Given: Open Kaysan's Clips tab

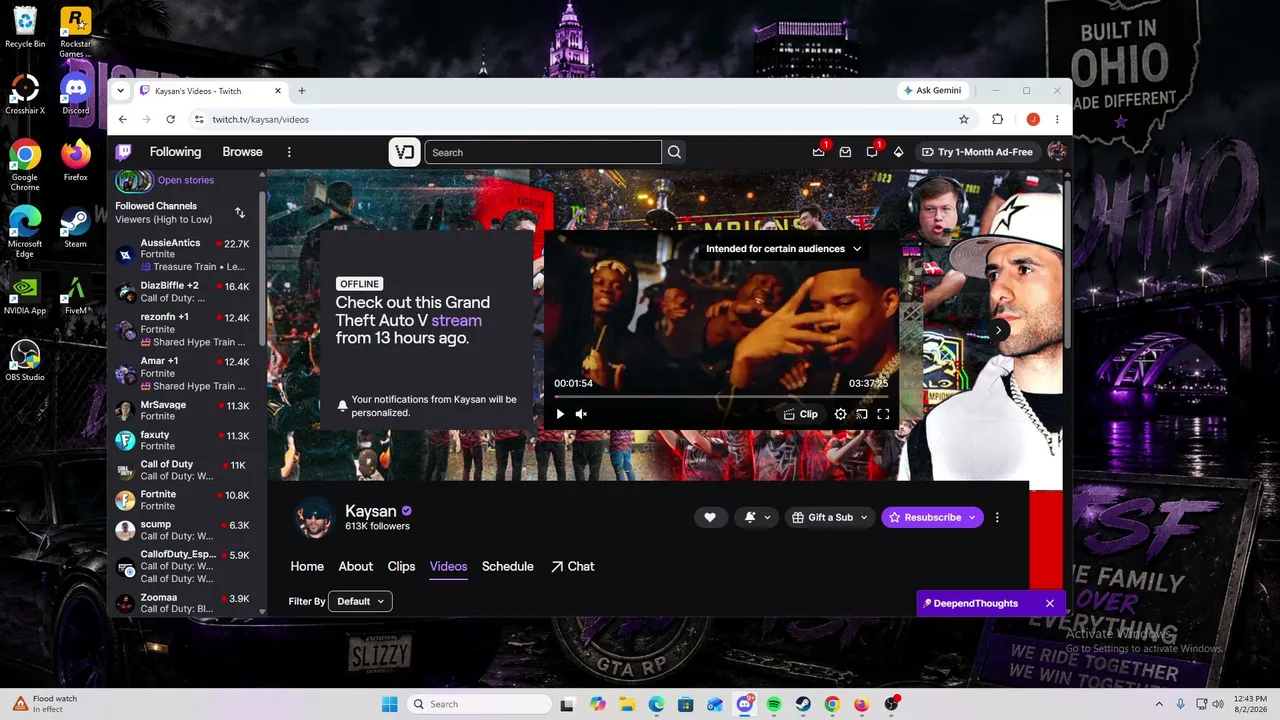Looking at the screenshot, I should [x=401, y=566].
